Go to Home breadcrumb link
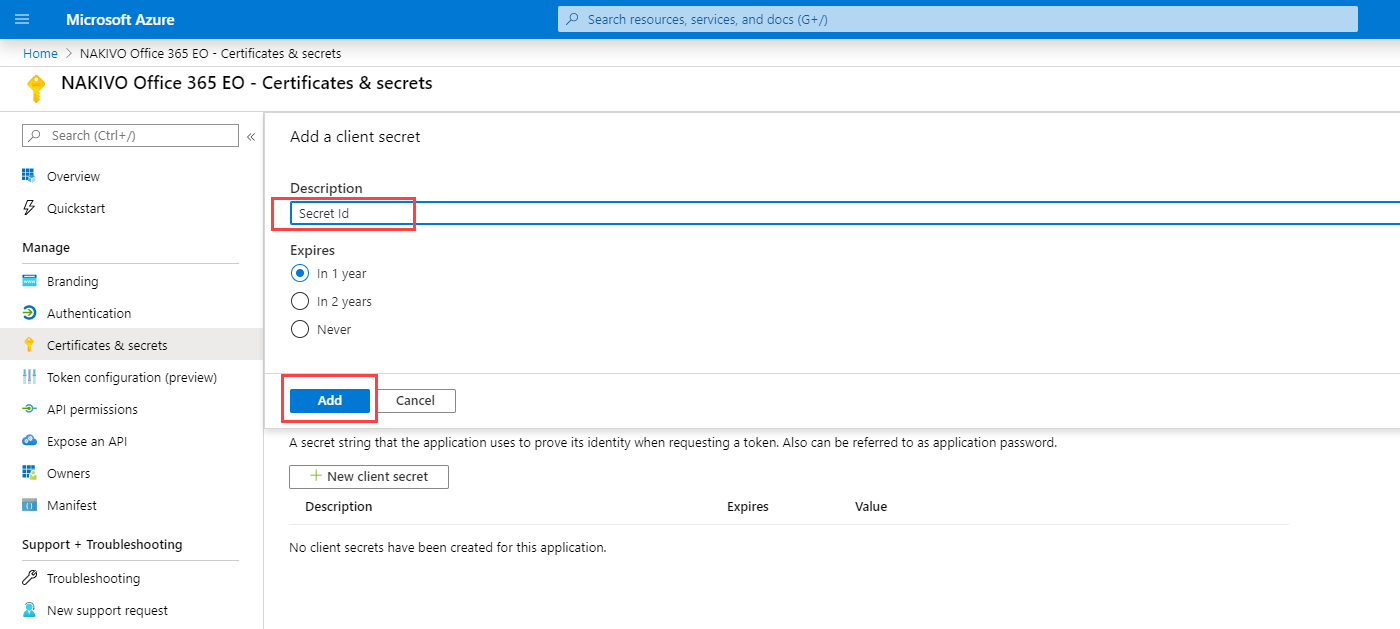This screenshot has height=629, width=1400. (40, 53)
